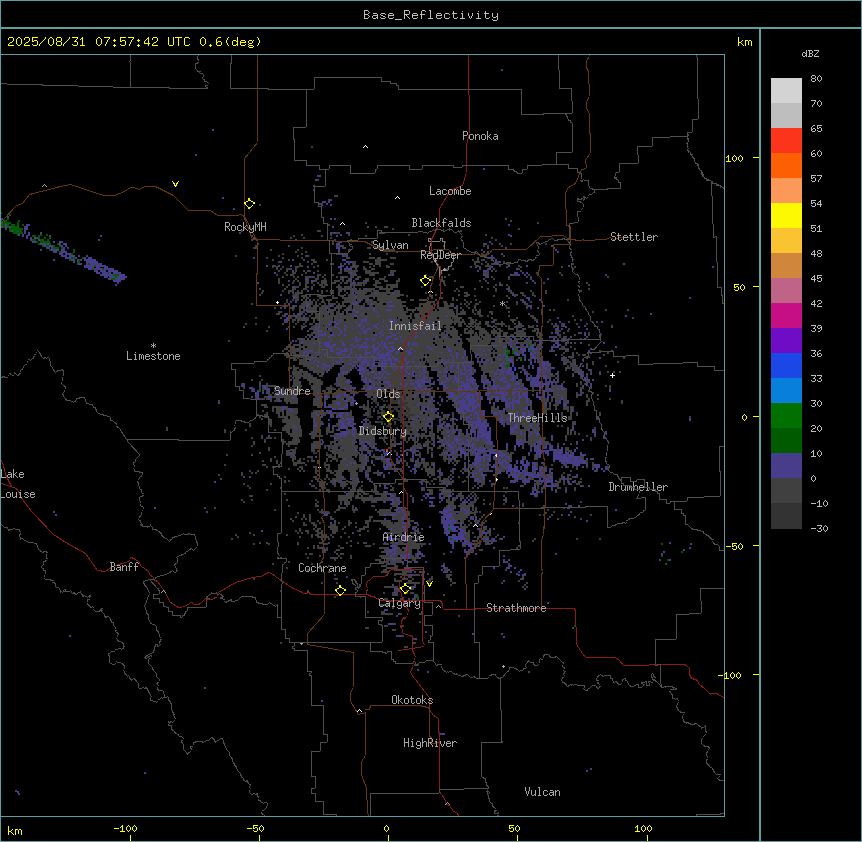Click the Vulcan label

tap(542, 792)
